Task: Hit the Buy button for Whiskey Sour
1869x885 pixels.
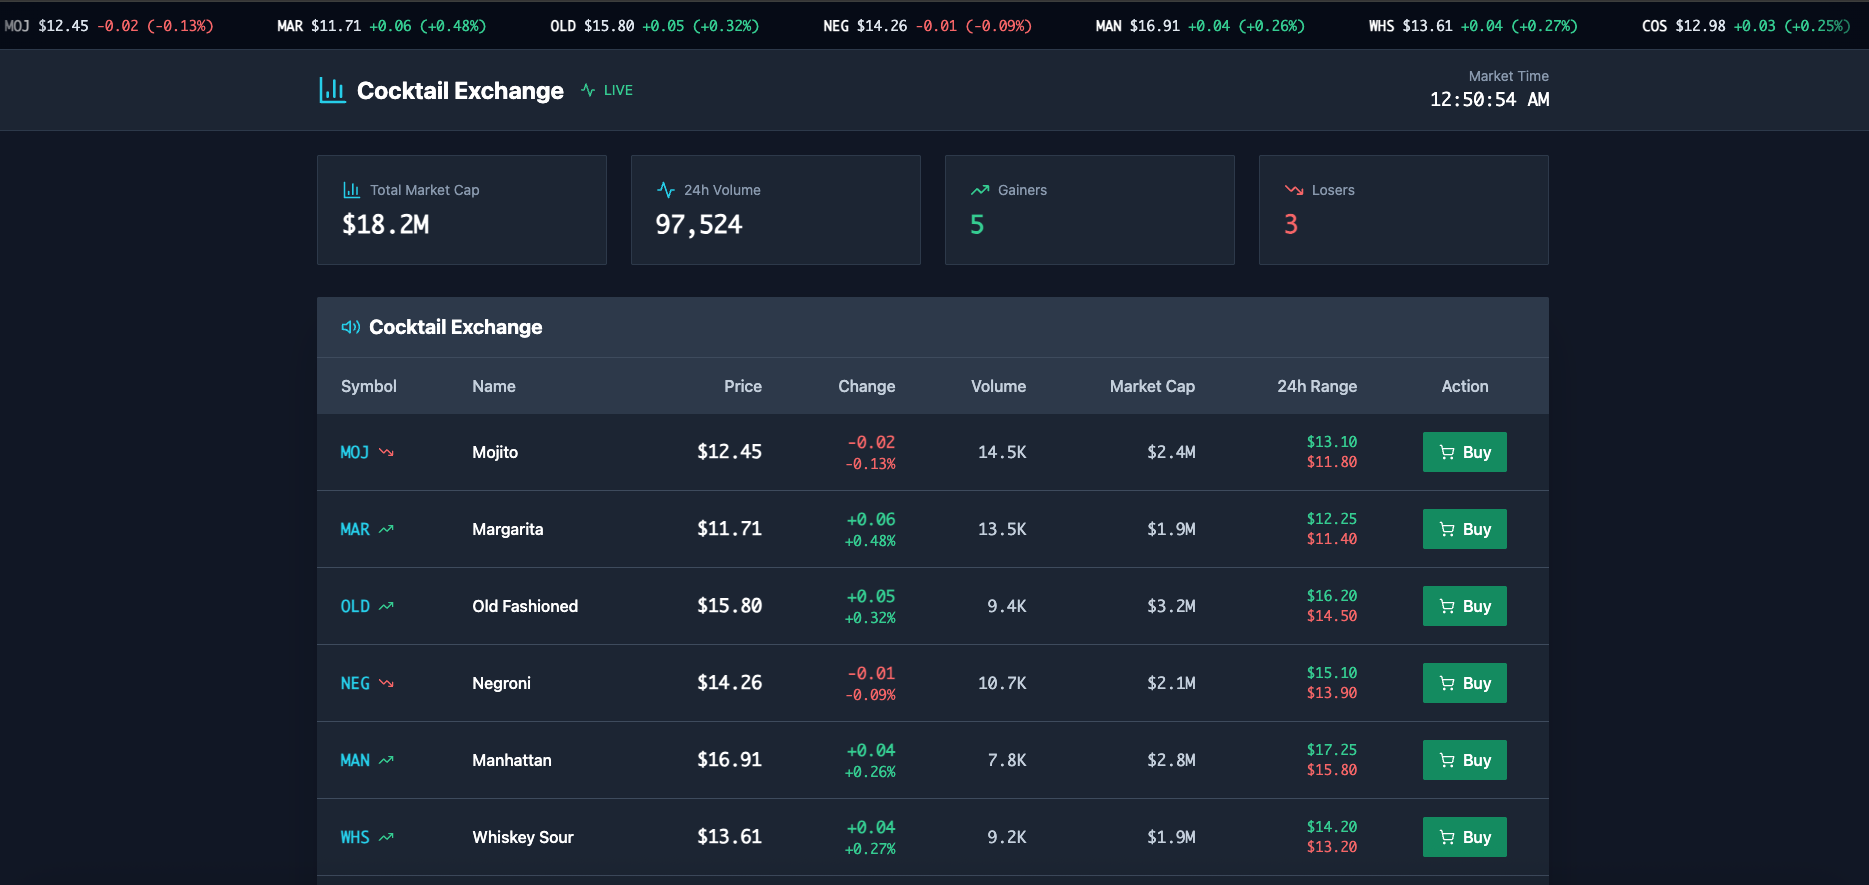Action: coord(1464,837)
